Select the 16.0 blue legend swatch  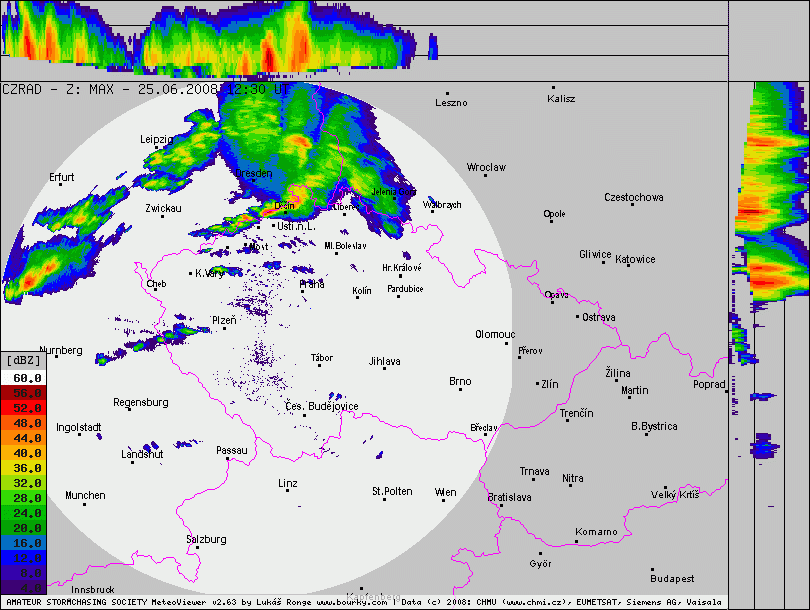[23, 543]
